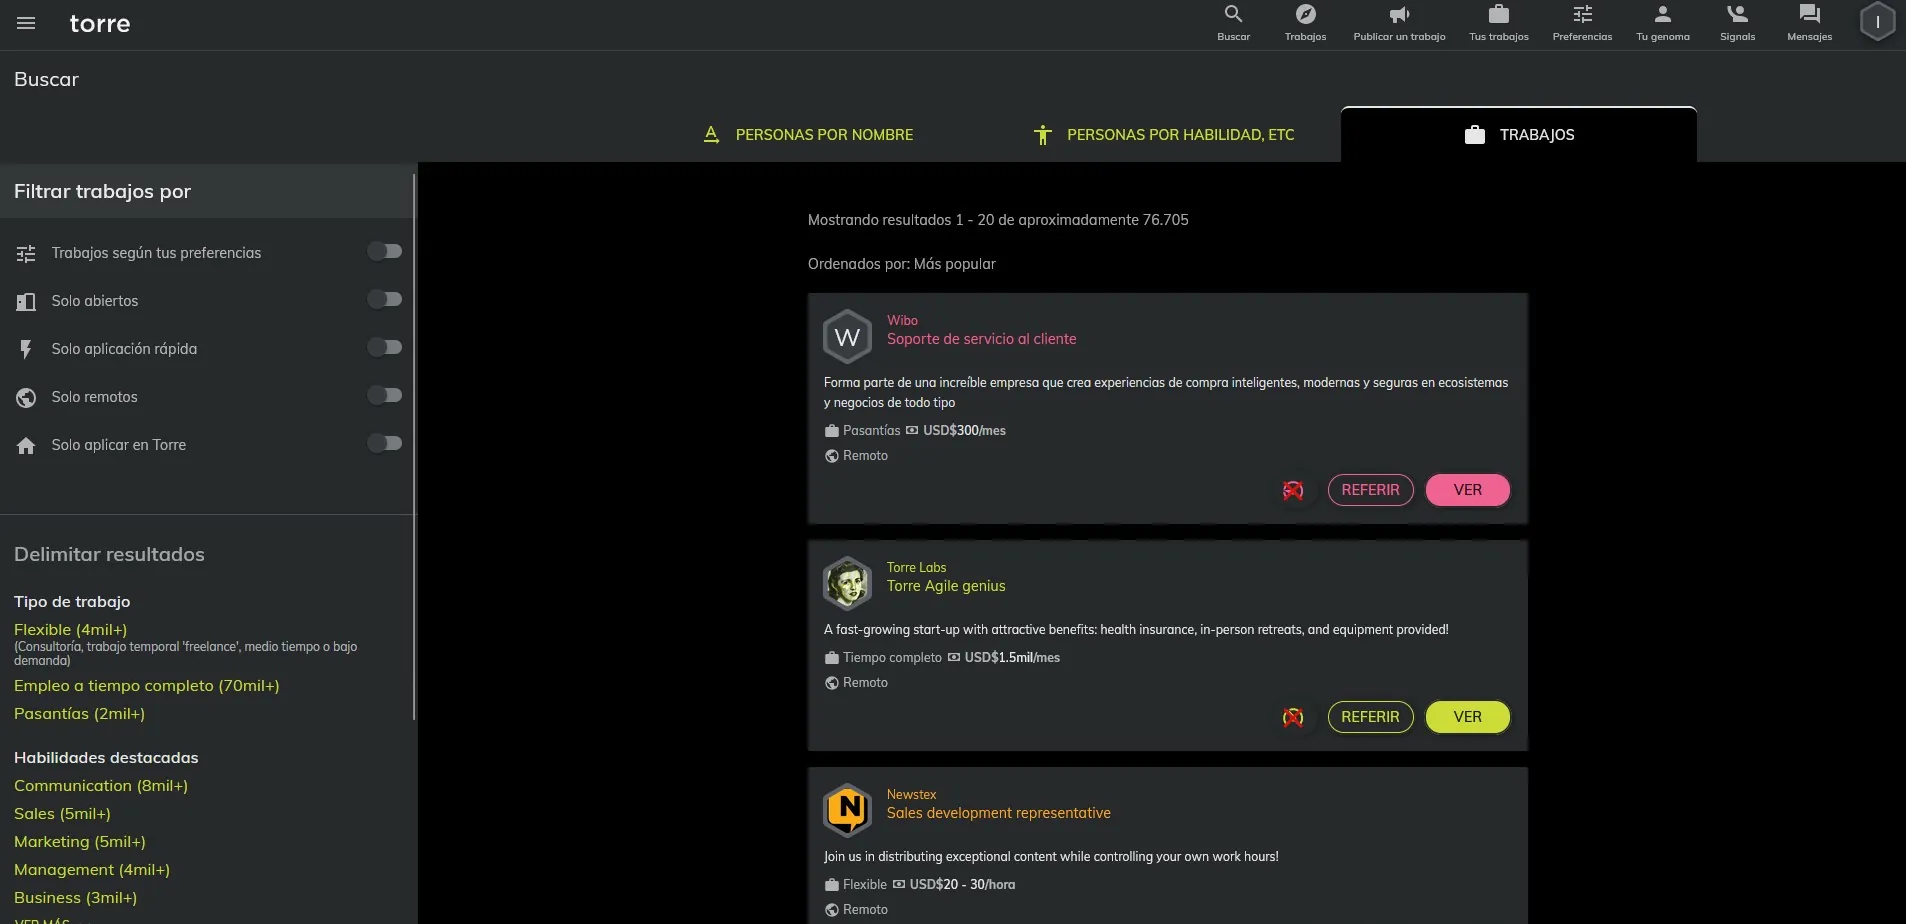Image resolution: width=1906 pixels, height=924 pixels.
Task: Open Sales development representative job title
Action: [x=999, y=813]
